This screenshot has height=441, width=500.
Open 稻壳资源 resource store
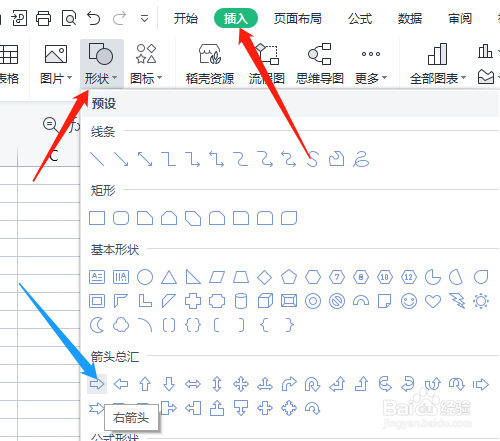coord(210,64)
